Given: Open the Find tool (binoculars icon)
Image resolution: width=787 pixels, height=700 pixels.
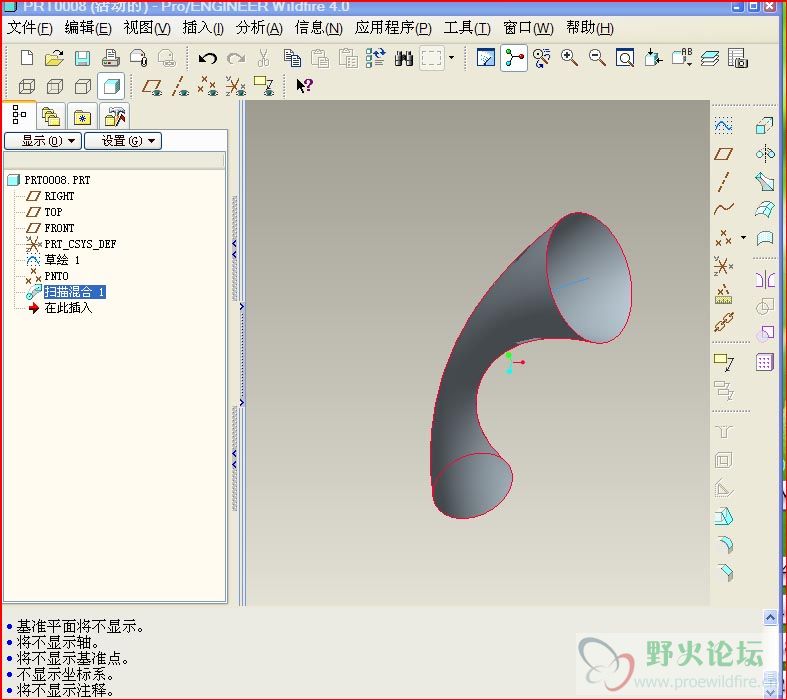Looking at the screenshot, I should coord(404,58).
